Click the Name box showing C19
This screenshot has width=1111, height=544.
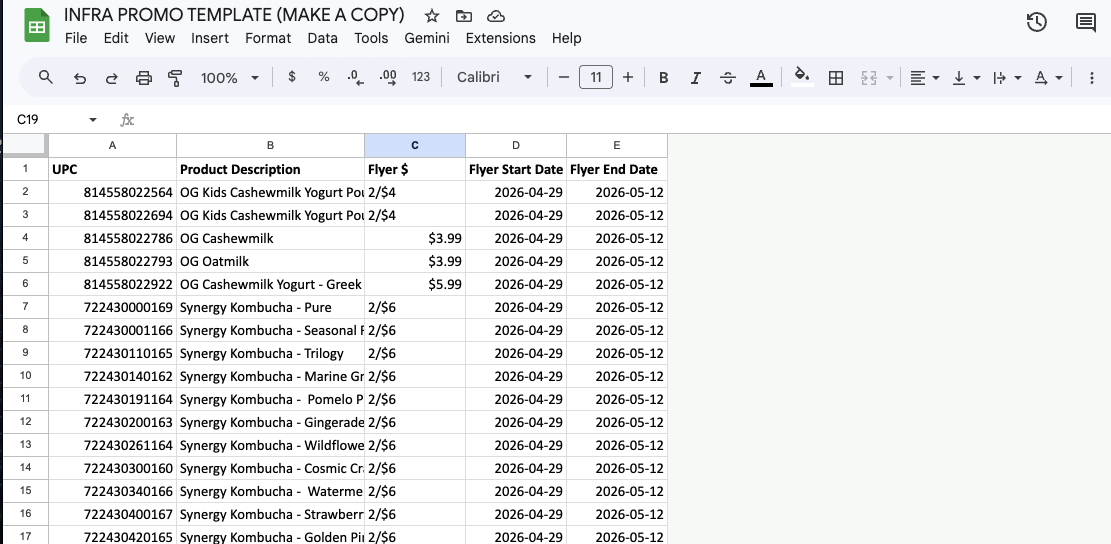[48, 120]
